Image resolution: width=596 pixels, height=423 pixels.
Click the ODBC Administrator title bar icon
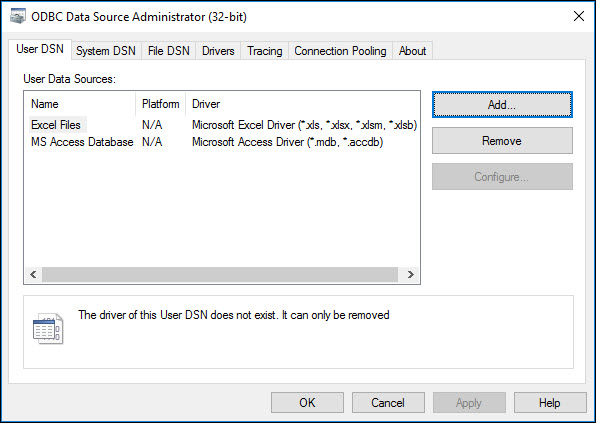coord(17,17)
